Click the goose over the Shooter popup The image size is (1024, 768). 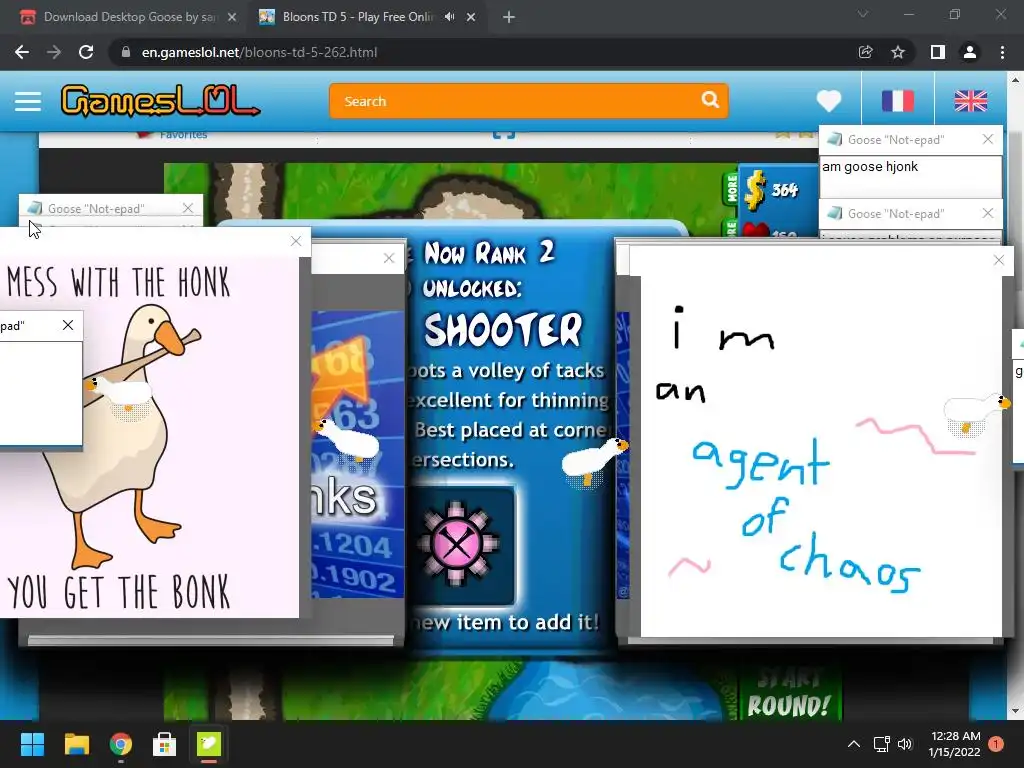[595, 462]
